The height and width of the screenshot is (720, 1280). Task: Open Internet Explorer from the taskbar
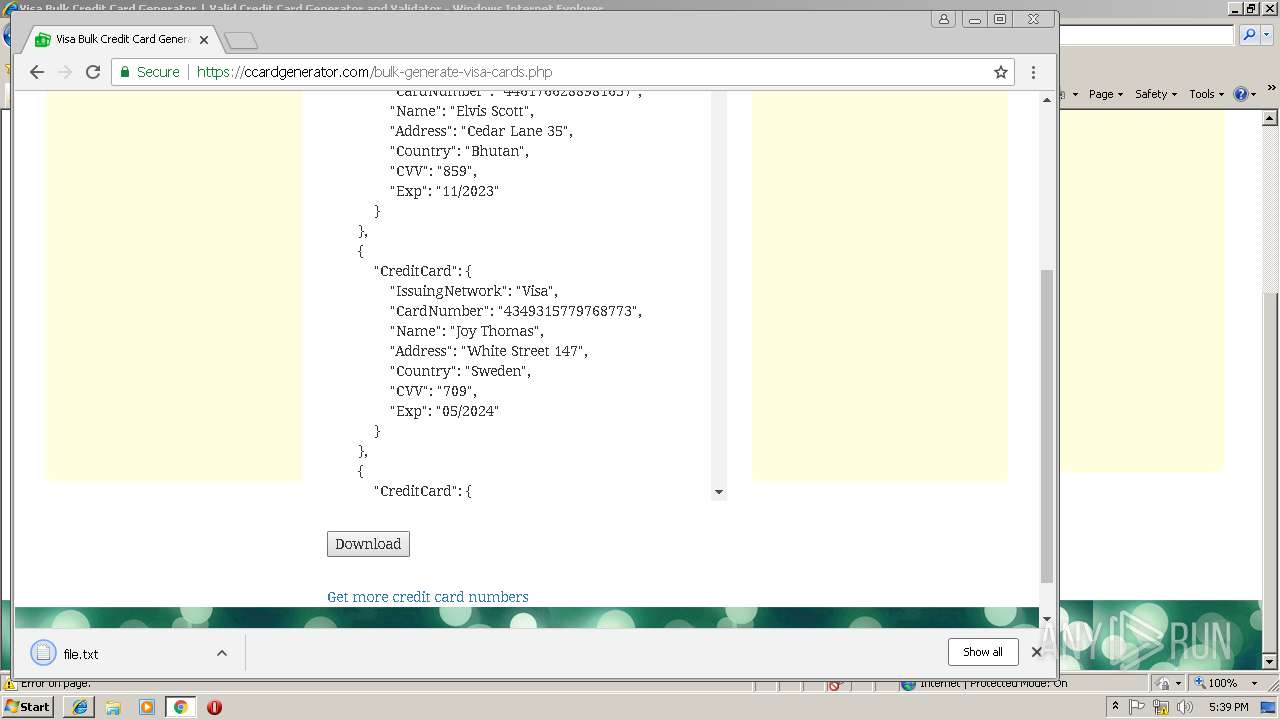pyautogui.click(x=80, y=707)
